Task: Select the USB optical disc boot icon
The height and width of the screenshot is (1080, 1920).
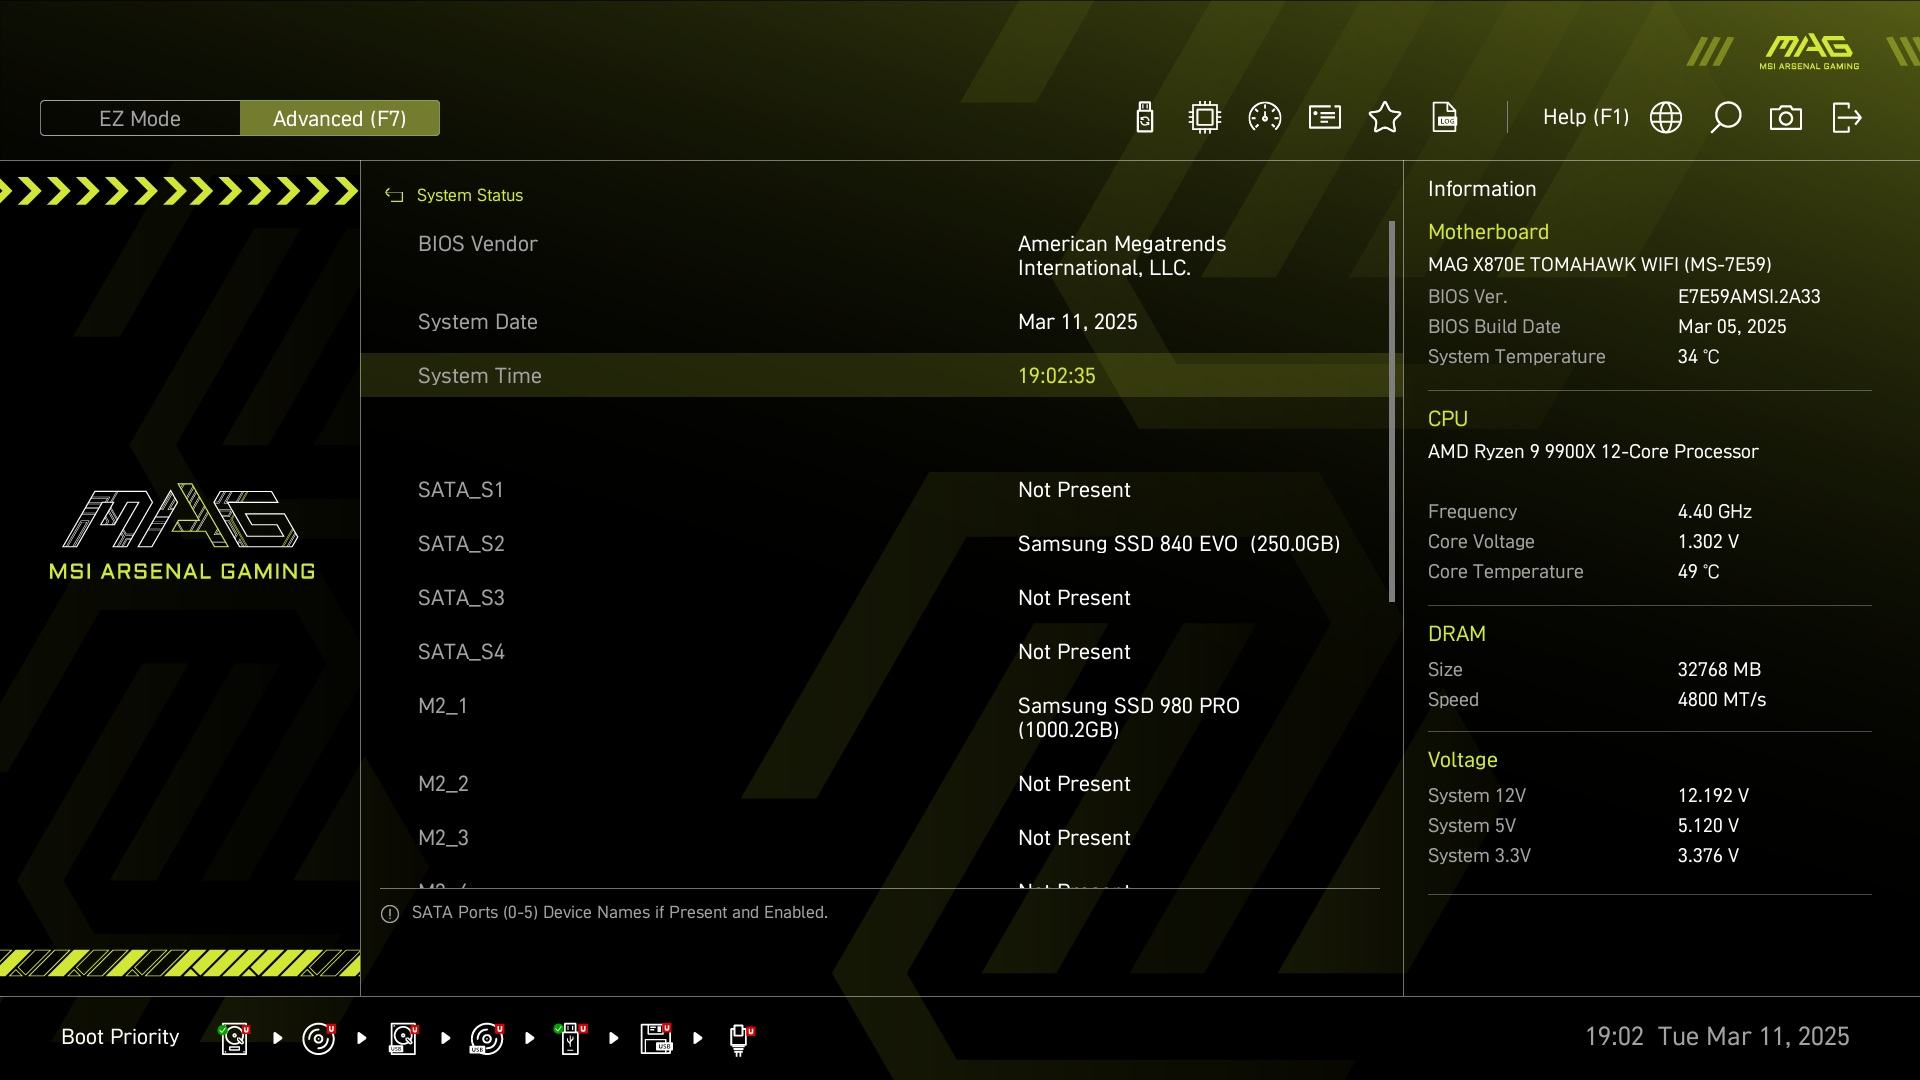Action: click(x=487, y=1038)
